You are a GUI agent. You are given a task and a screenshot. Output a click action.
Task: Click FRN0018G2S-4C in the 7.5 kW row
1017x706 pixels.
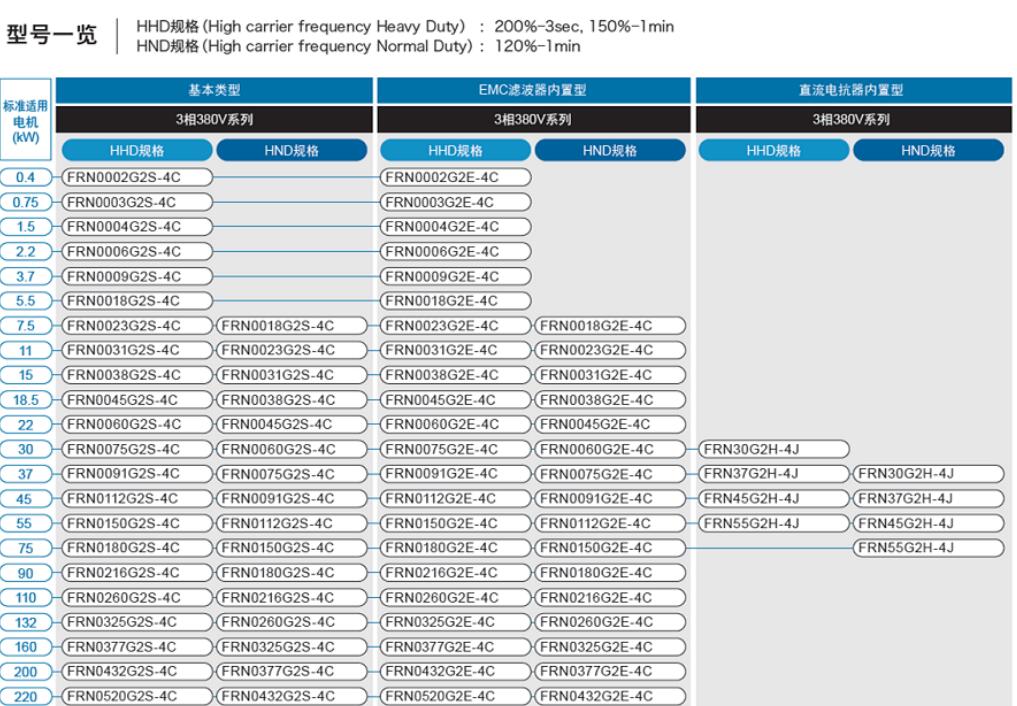tap(291, 325)
